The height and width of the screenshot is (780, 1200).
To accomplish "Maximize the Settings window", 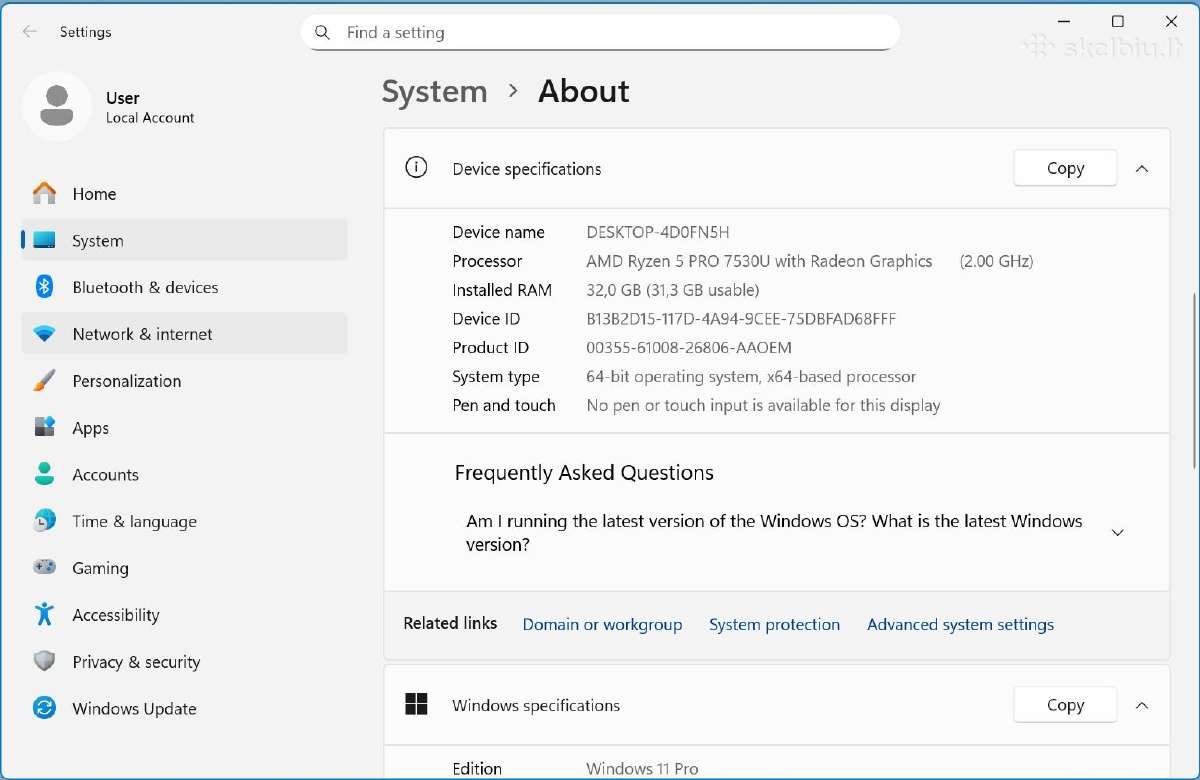I will click(x=1118, y=21).
